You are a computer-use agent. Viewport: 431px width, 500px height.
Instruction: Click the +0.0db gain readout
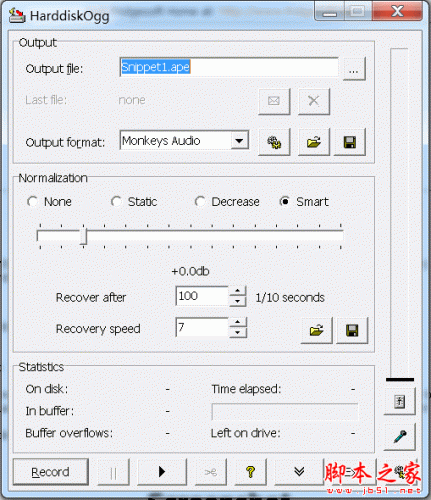[190, 271]
